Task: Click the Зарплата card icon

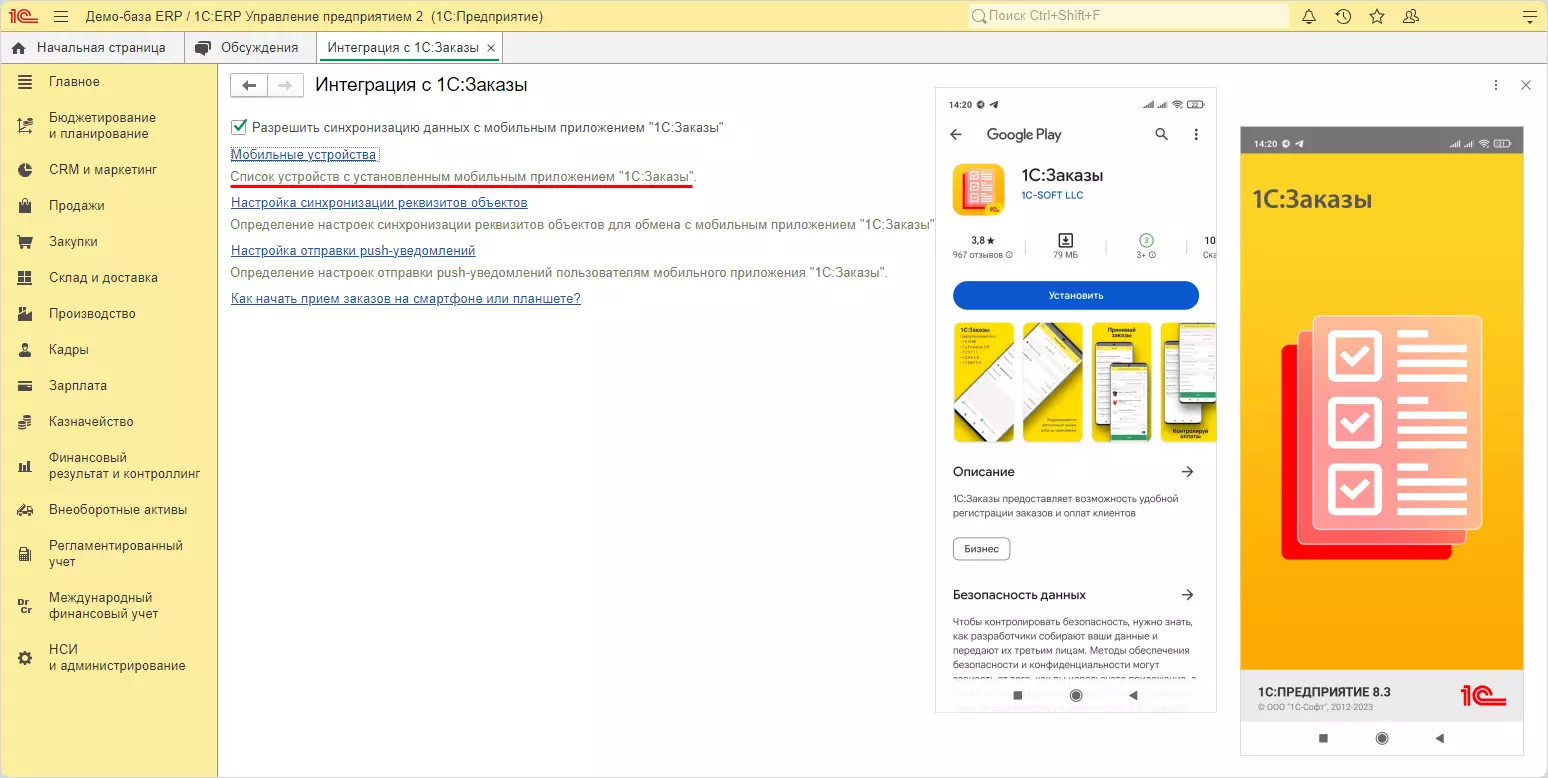Action: pyautogui.click(x=26, y=386)
